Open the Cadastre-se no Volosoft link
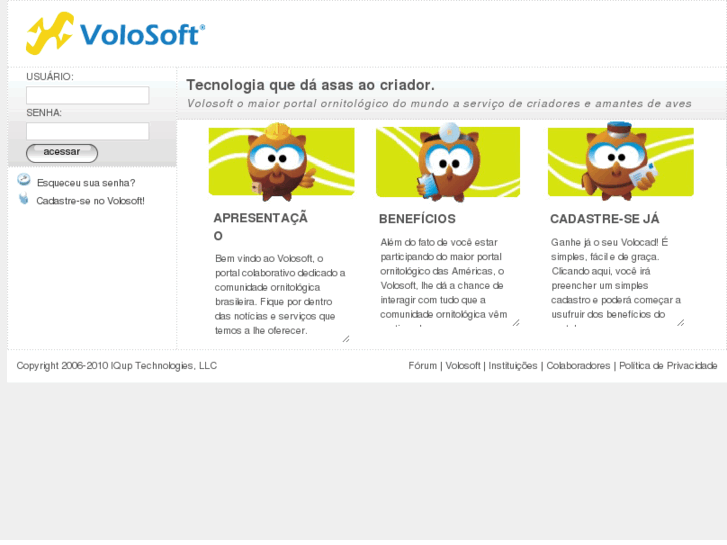Screen dimensions: 727x545 click(x=90, y=201)
